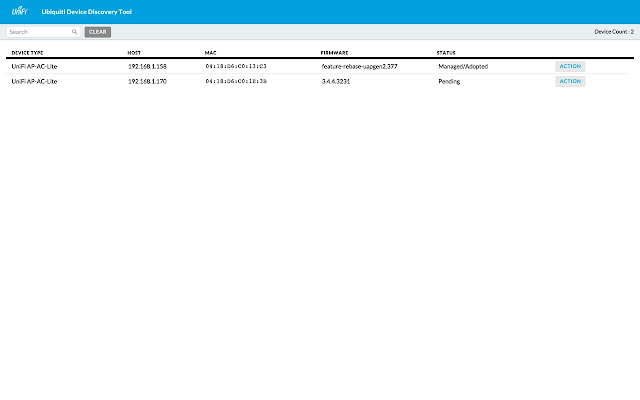Open ACTION for the Managed/Adopted device
Screen dimensions: 640x400
(x=570, y=66)
